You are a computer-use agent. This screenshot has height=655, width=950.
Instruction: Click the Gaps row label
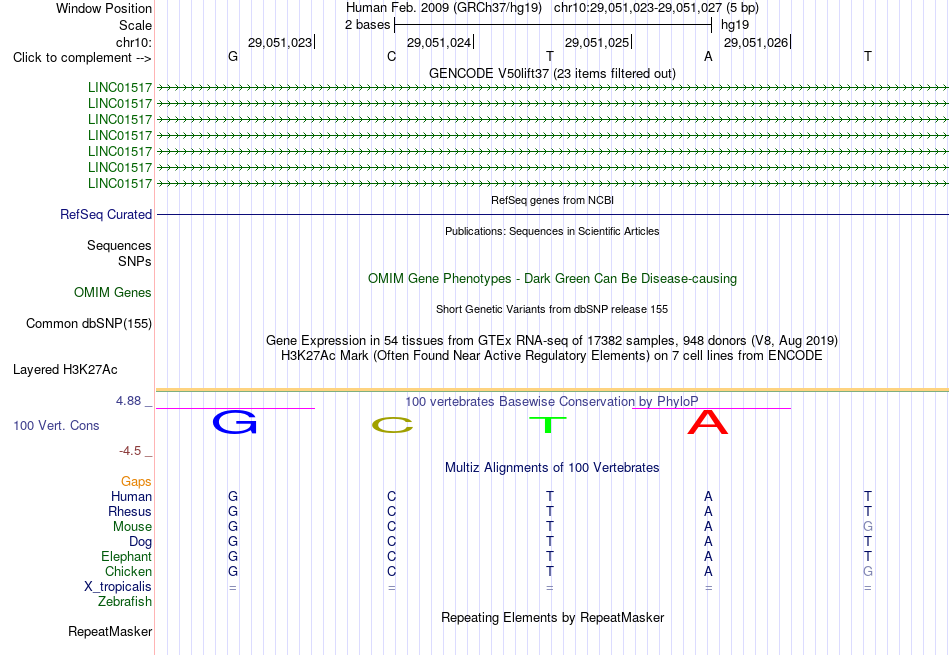[x=136, y=481]
